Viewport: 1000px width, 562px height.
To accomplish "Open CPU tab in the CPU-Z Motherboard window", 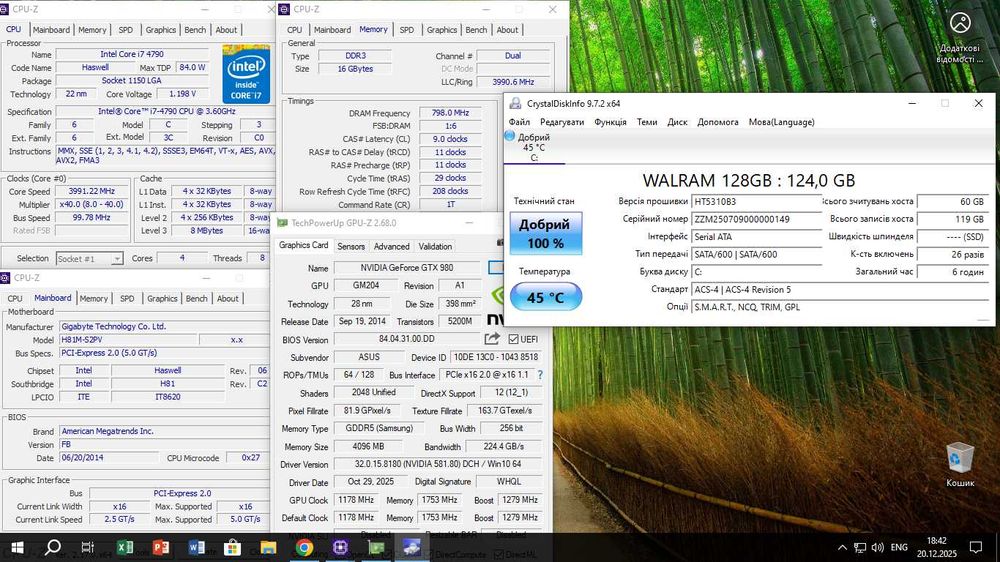I will tap(15, 299).
